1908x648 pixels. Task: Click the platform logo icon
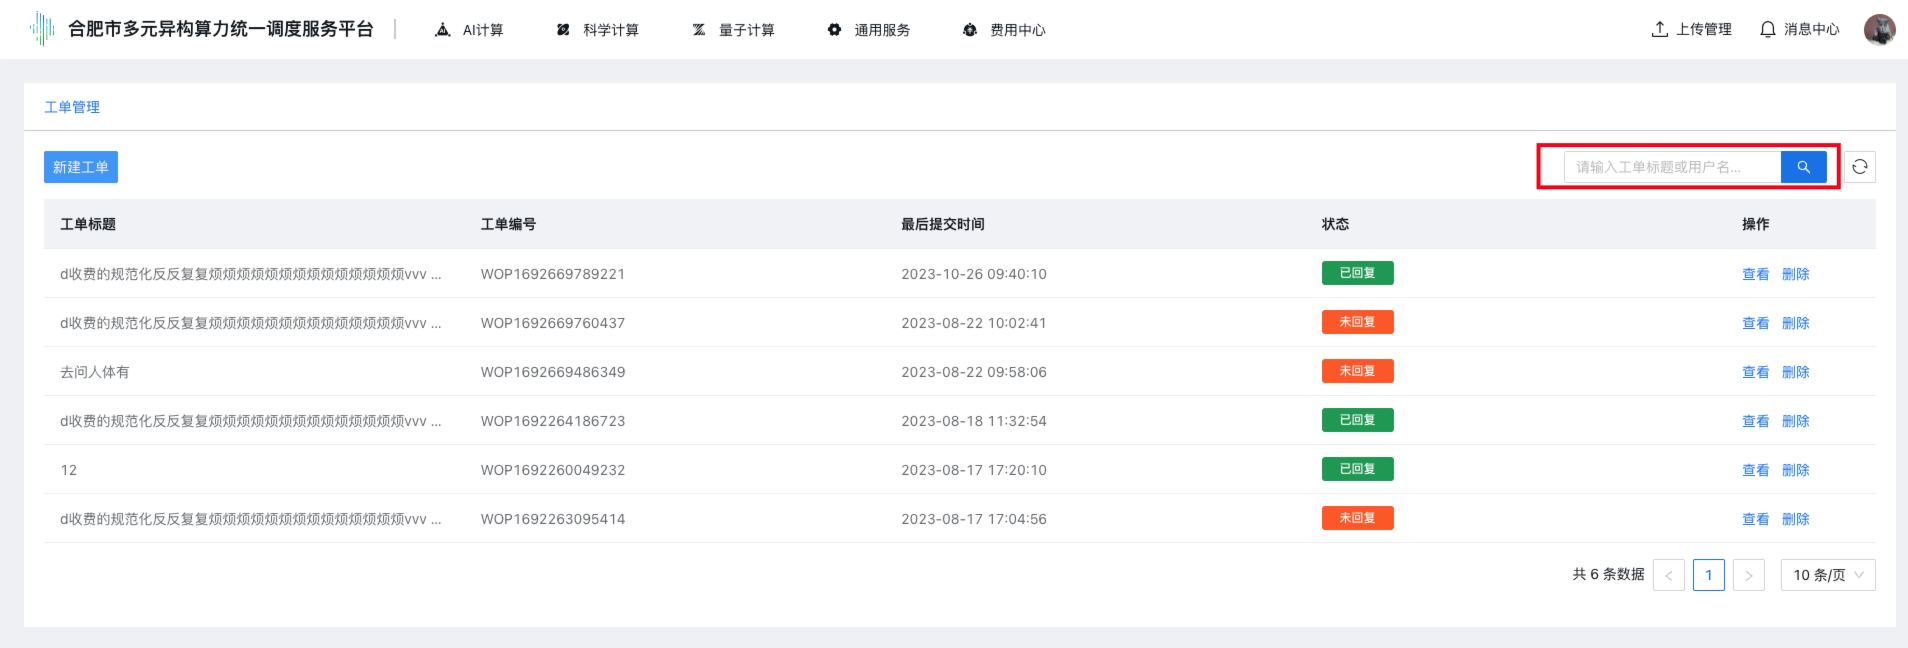click(42, 29)
